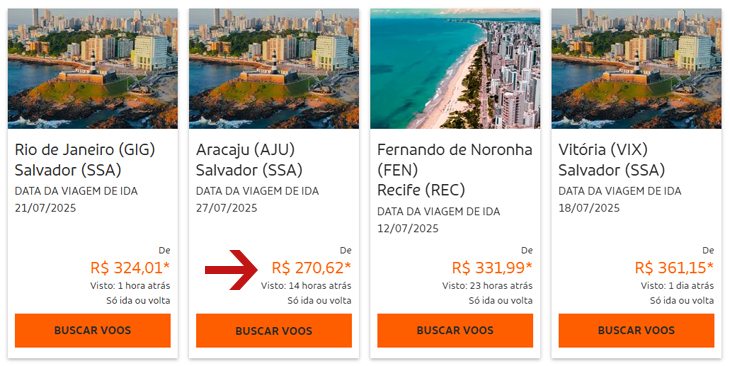Open the Vitória card Salvador photo
Screen dimensions: 730x366
[636, 68]
